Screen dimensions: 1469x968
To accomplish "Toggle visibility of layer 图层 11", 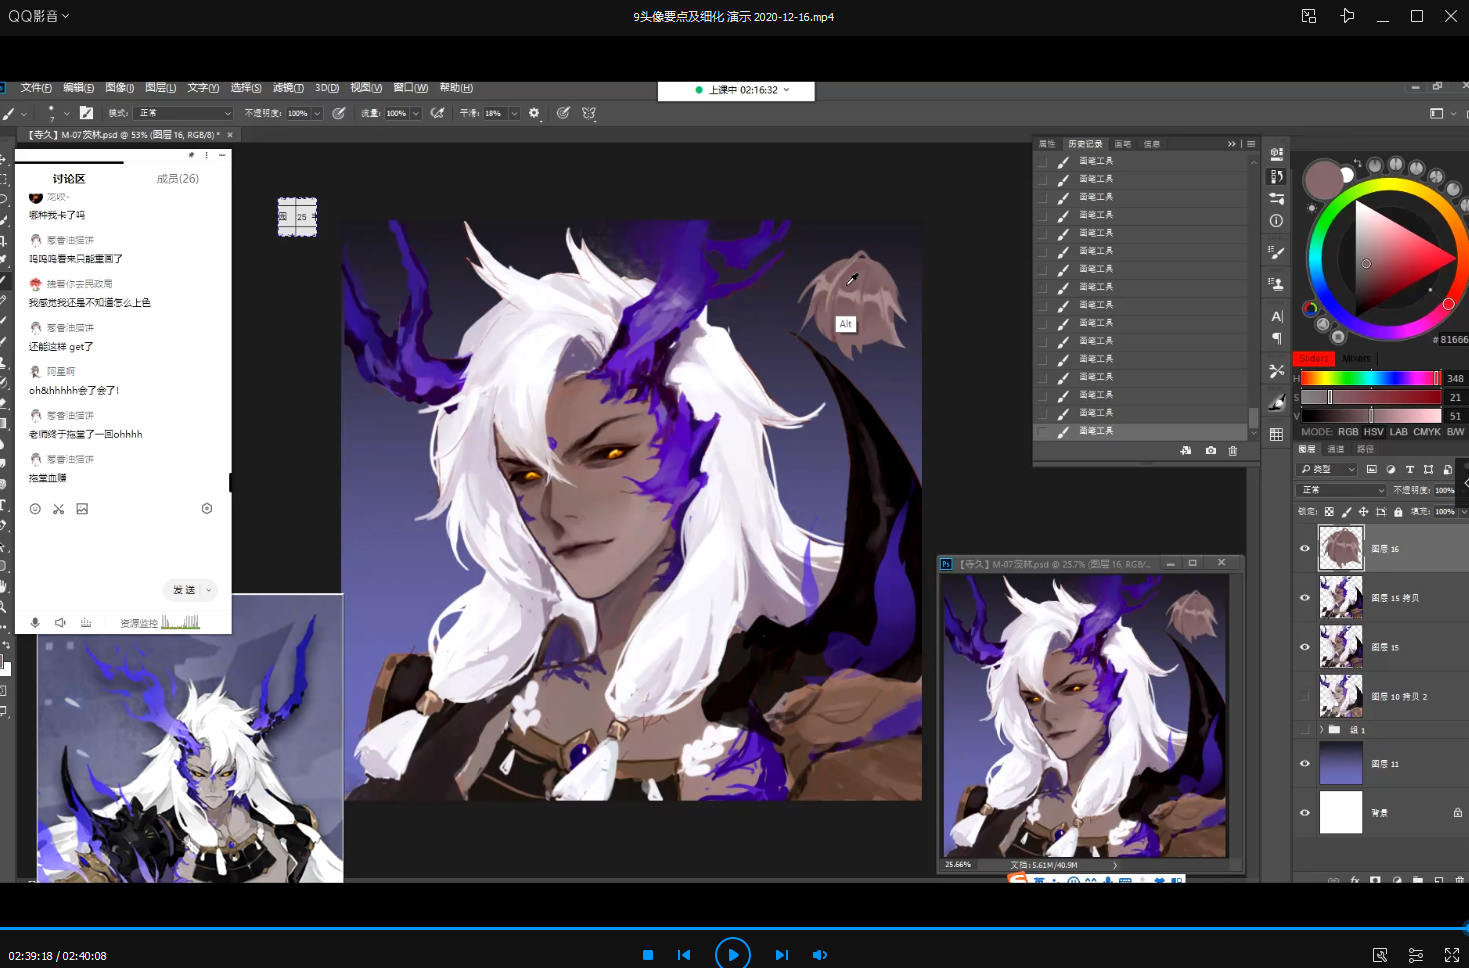I will click(x=1304, y=764).
